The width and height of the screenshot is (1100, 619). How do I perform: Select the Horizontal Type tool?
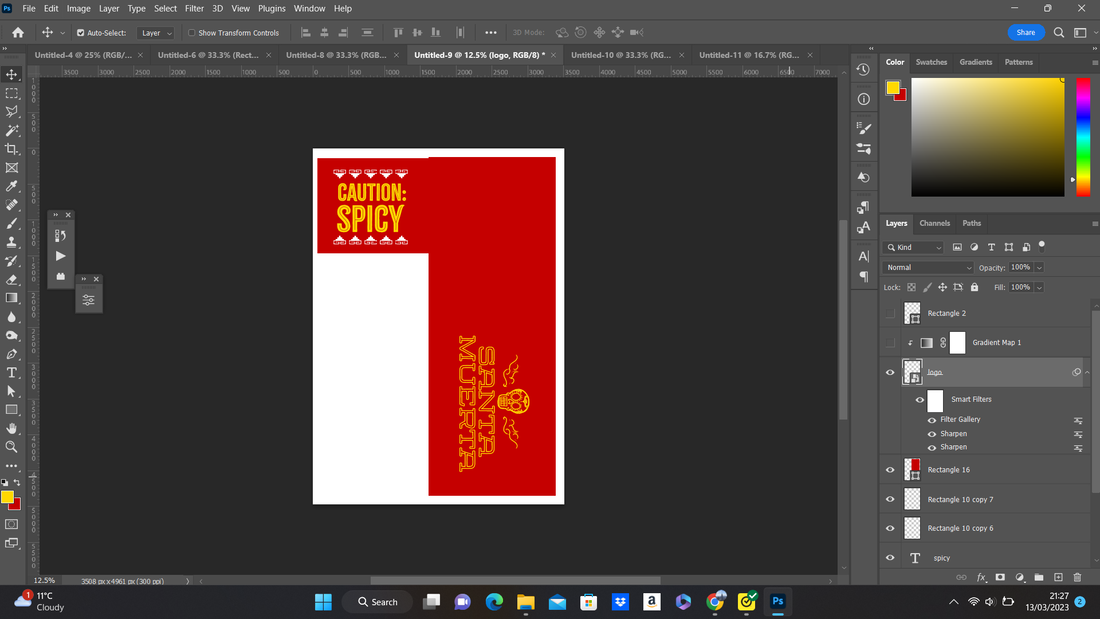tap(12, 373)
